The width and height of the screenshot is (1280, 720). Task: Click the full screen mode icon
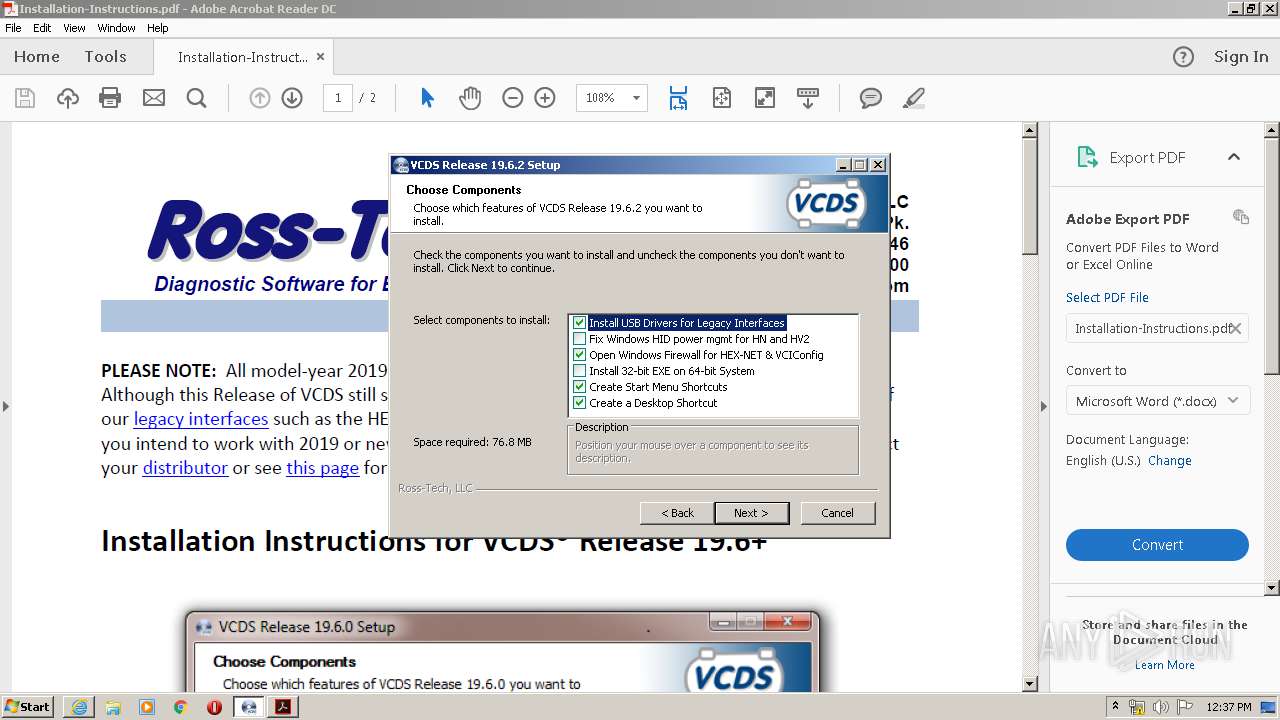(x=765, y=98)
